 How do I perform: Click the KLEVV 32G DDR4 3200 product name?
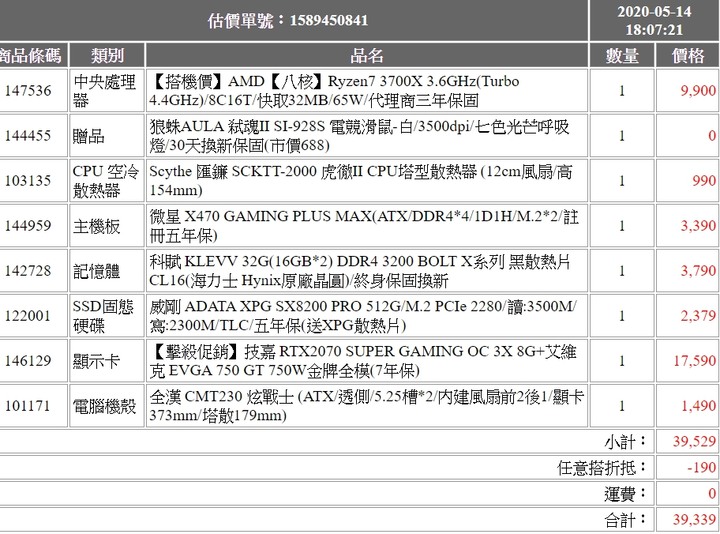click(360, 270)
